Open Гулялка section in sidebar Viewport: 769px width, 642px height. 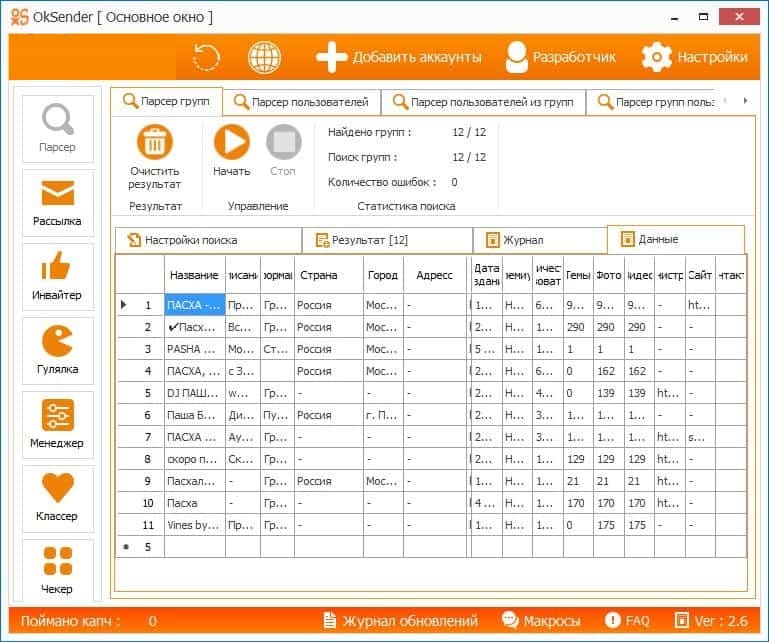pos(58,351)
